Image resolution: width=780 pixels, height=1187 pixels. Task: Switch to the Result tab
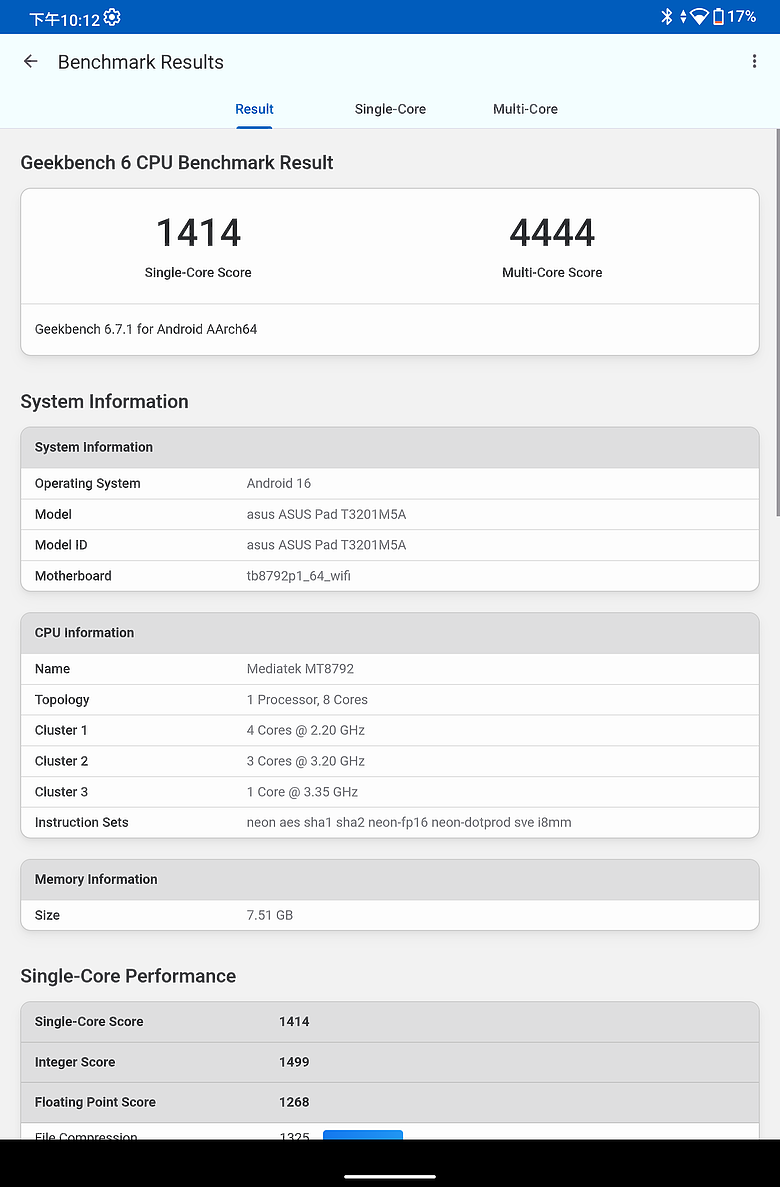(254, 109)
